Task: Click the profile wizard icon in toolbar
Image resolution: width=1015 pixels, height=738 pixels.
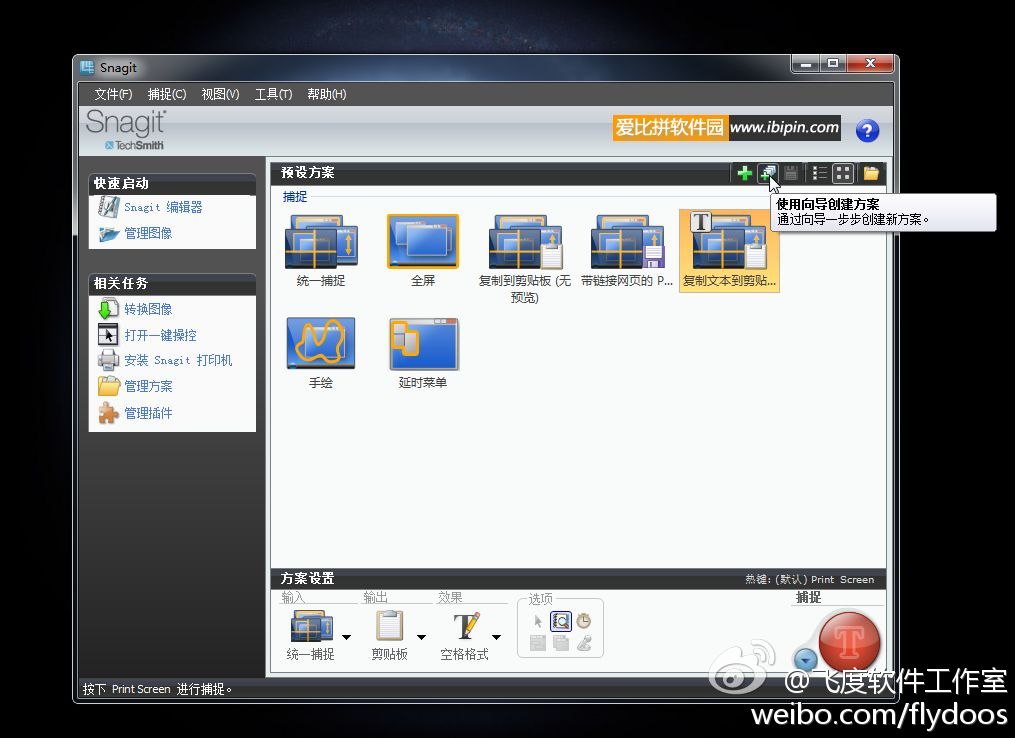Action: coord(768,173)
